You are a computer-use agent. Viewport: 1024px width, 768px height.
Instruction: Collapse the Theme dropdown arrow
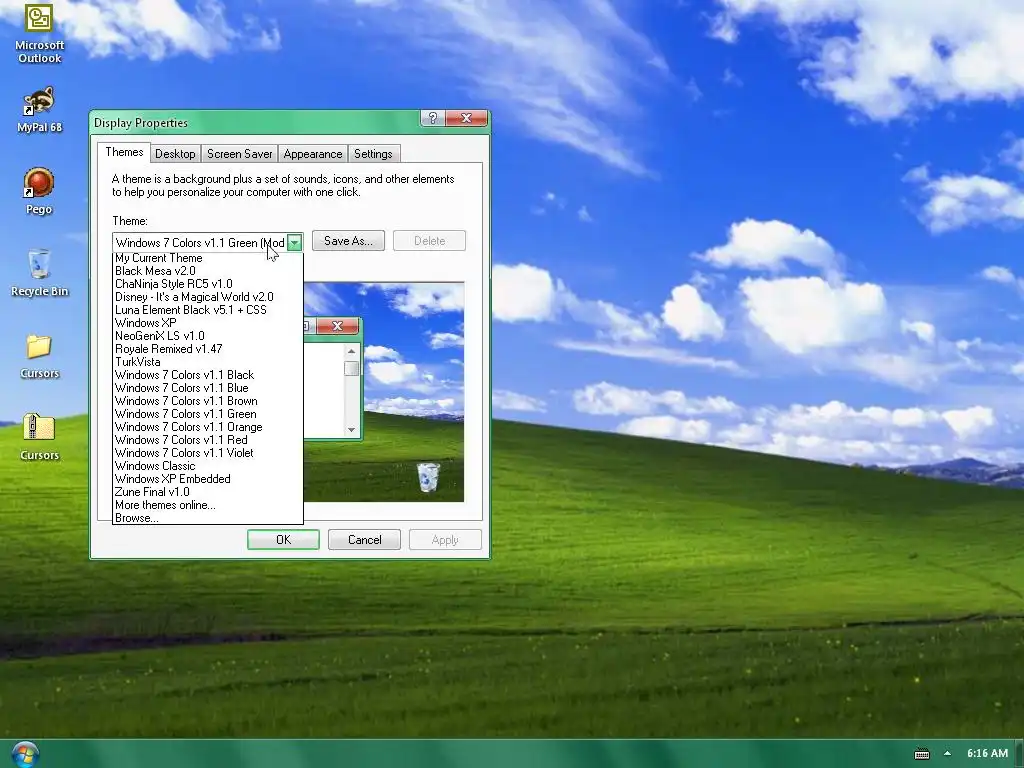coord(295,243)
